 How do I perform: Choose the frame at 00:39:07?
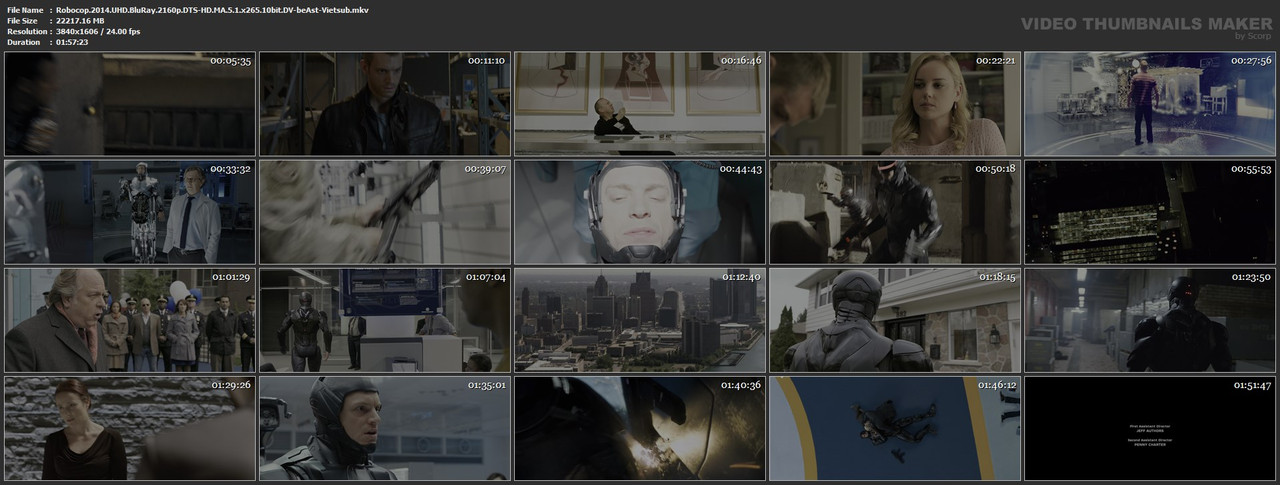pos(385,212)
